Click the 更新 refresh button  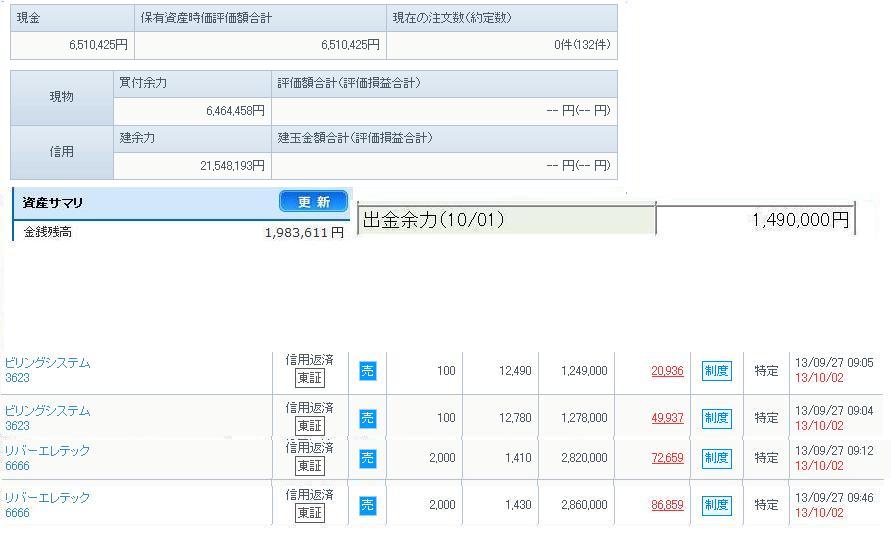pos(313,201)
